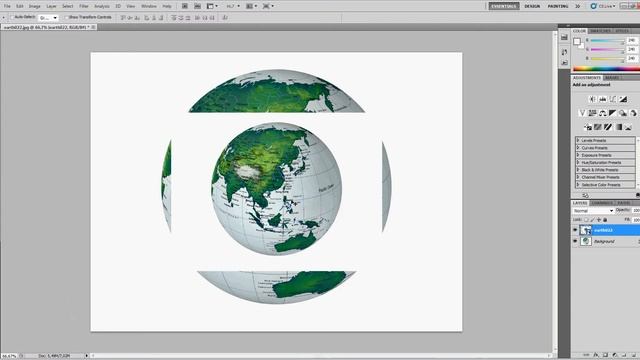This screenshot has width=640, height=360.
Task: Hide the Background layer eye icon
Action: click(x=575, y=241)
